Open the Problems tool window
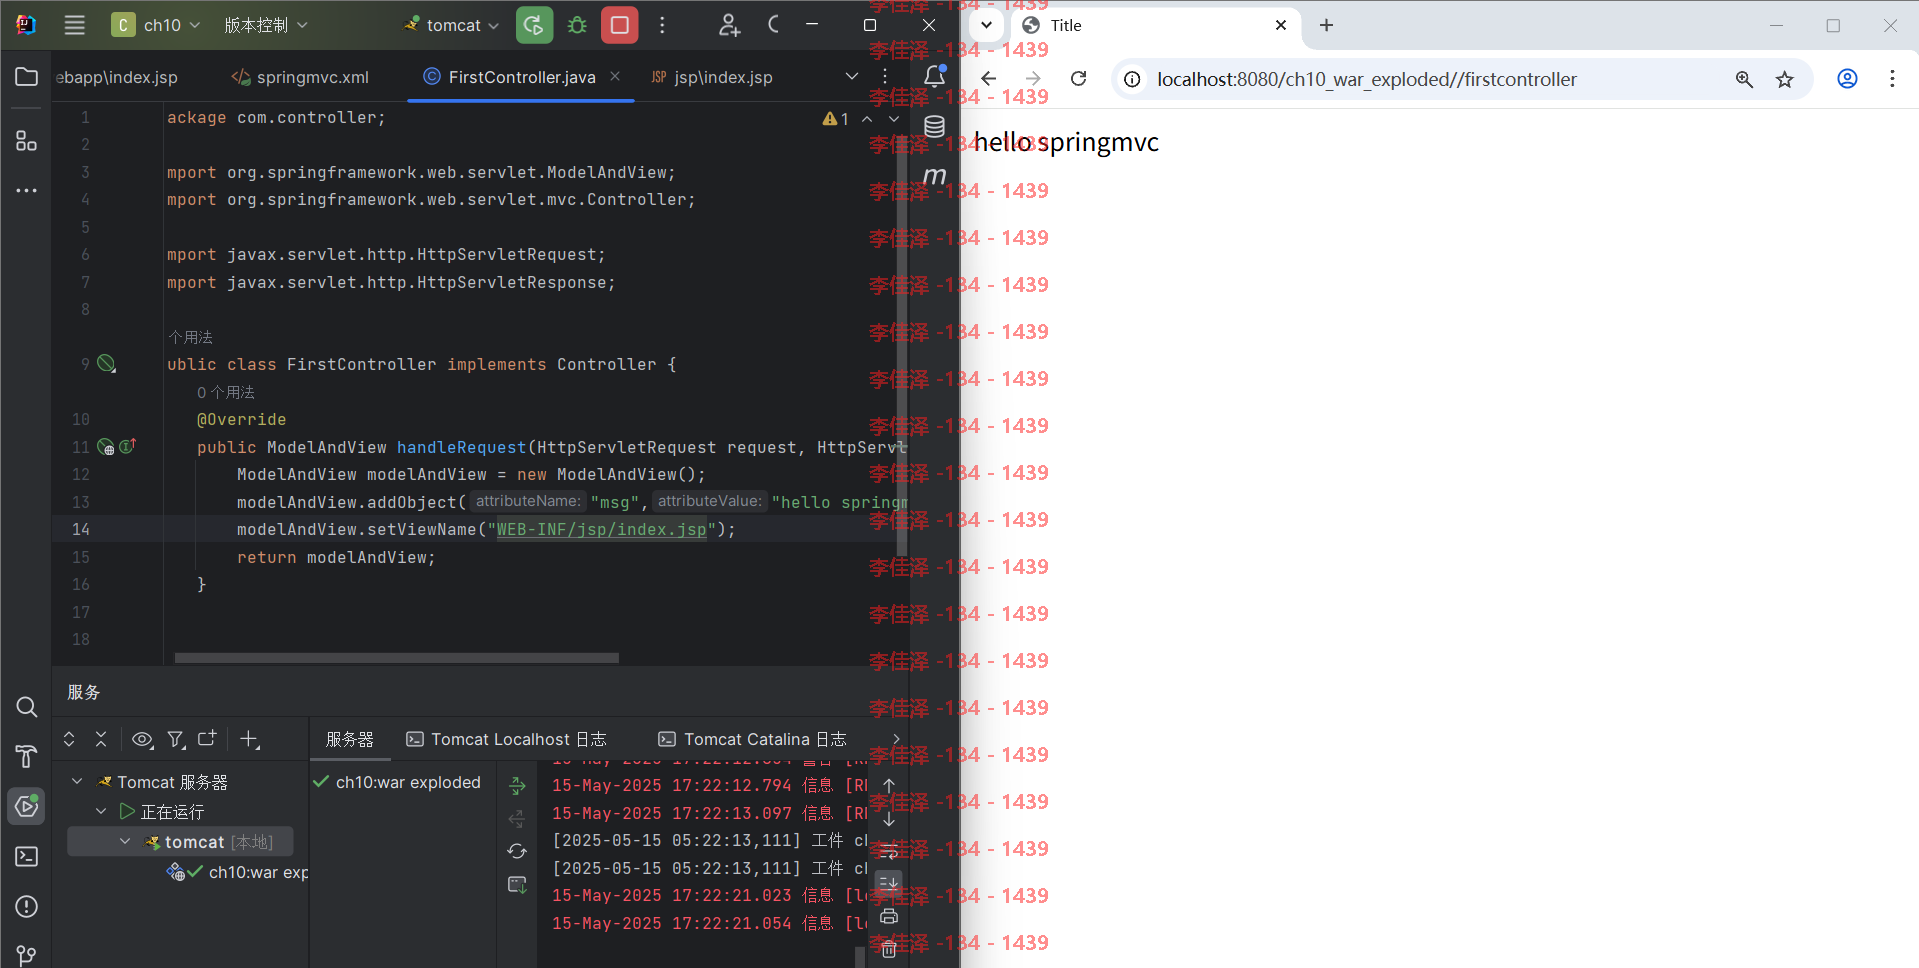The width and height of the screenshot is (1919, 968). click(x=27, y=907)
